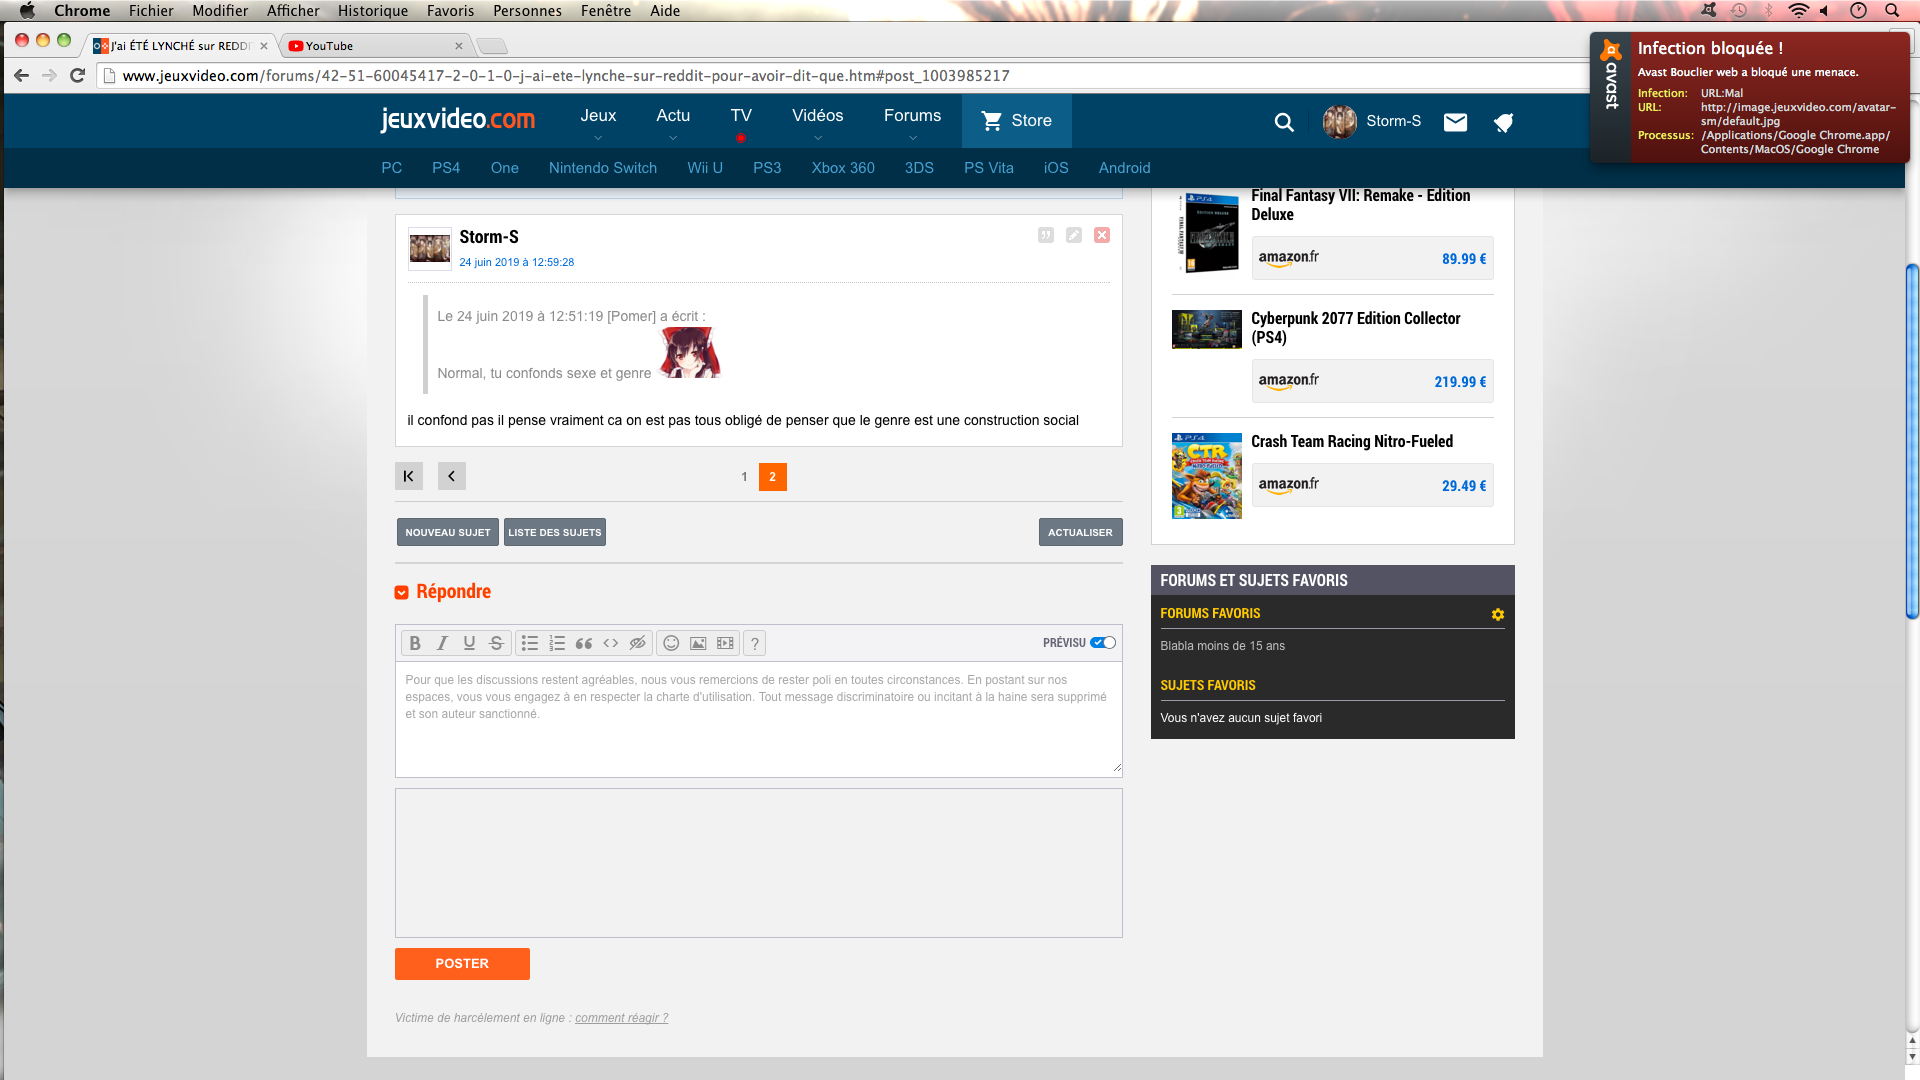The width and height of the screenshot is (1920, 1080).
Task: Open the site search magnifier
Action: (1284, 122)
